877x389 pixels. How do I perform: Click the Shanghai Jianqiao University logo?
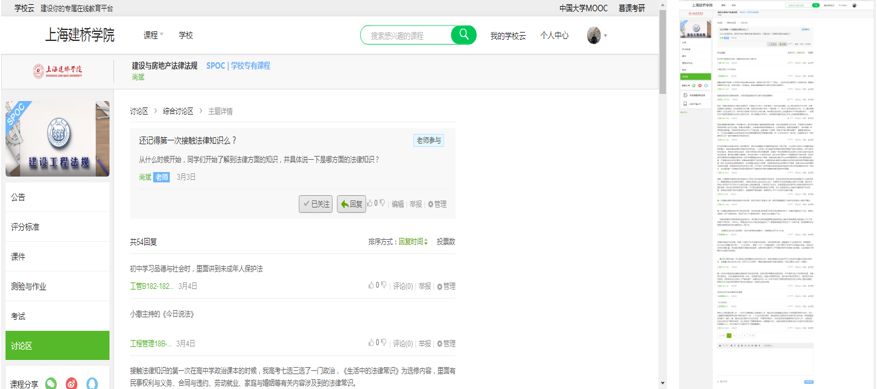coord(58,71)
